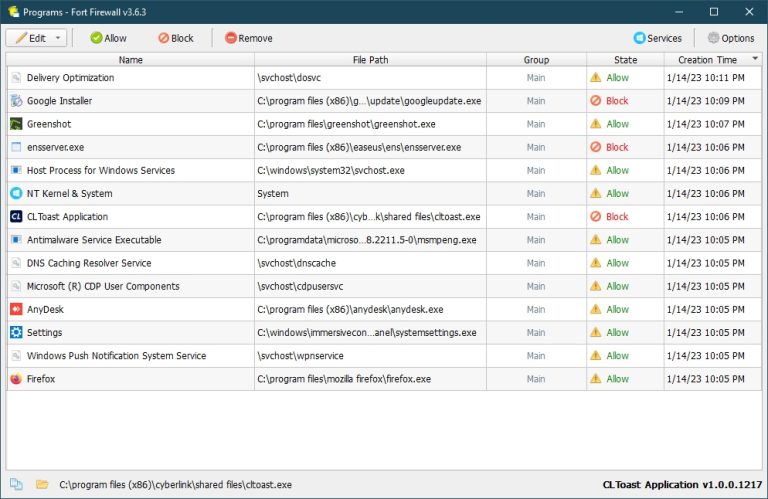Click the Host Process for Windows Services icon

[x=16, y=170]
